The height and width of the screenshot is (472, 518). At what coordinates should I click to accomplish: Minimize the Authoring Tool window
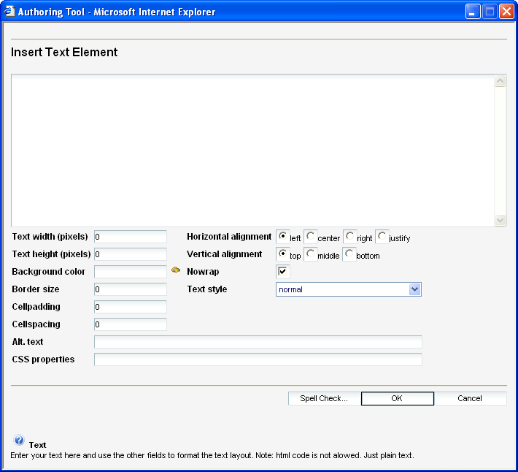(472, 12)
